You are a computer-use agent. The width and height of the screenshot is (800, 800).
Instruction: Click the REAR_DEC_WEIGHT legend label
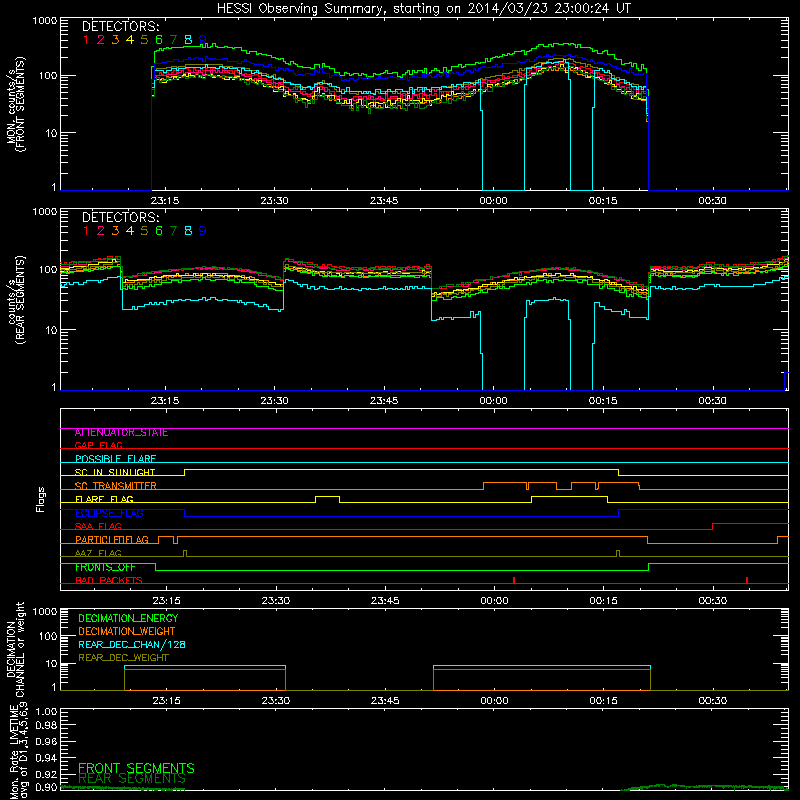tap(123, 658)
